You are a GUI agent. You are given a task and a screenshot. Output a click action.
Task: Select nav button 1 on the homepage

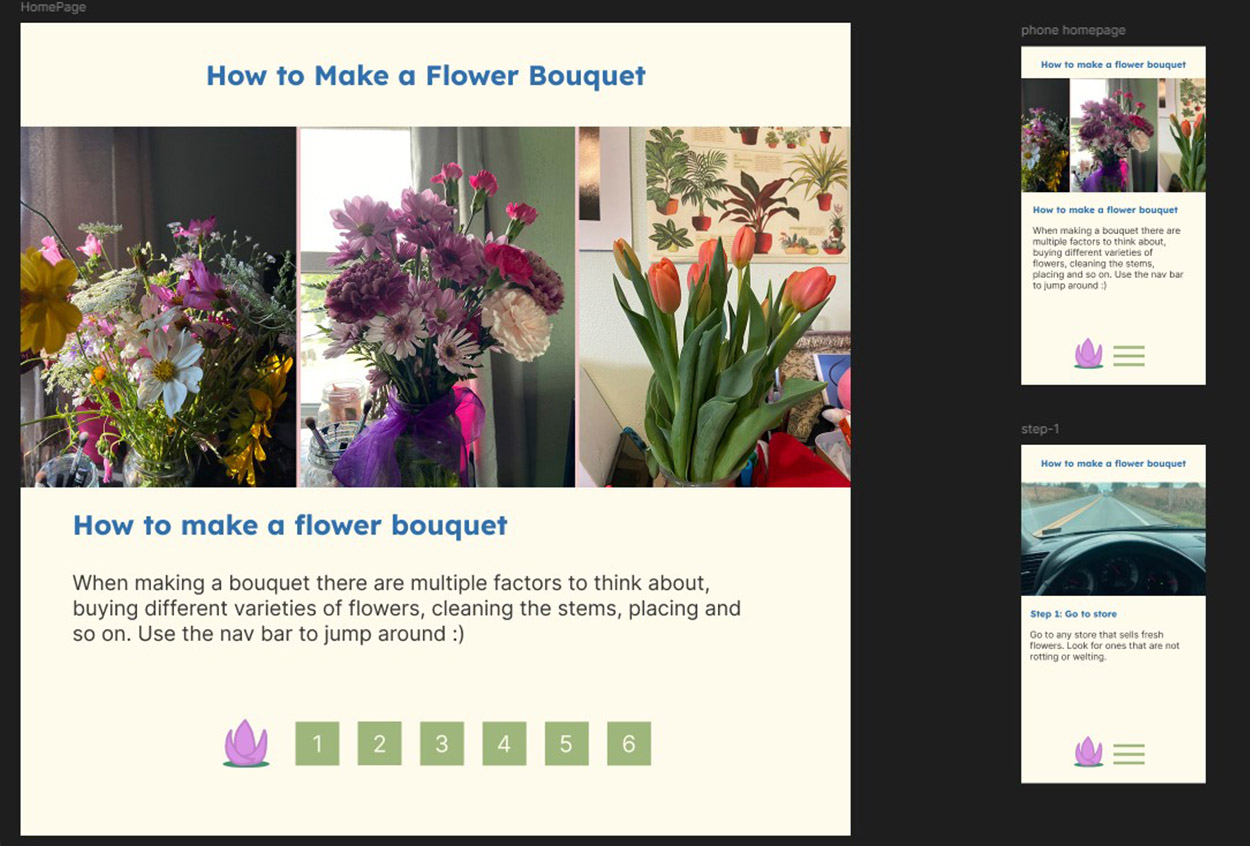(317, 743)
